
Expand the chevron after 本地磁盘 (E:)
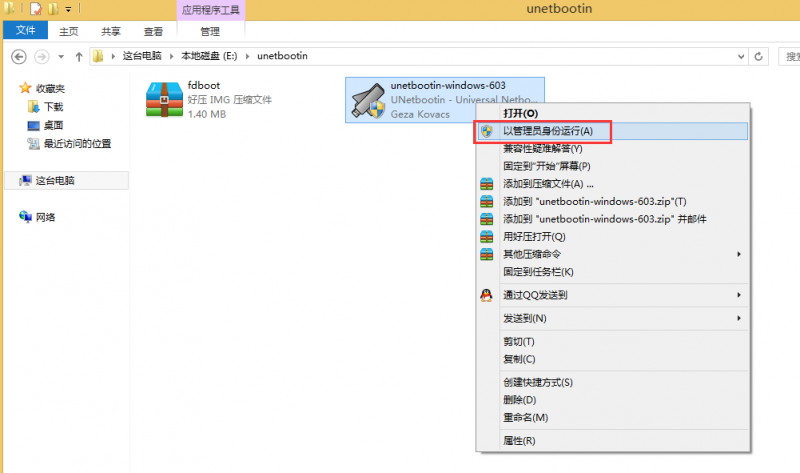(x=247, y=56)
